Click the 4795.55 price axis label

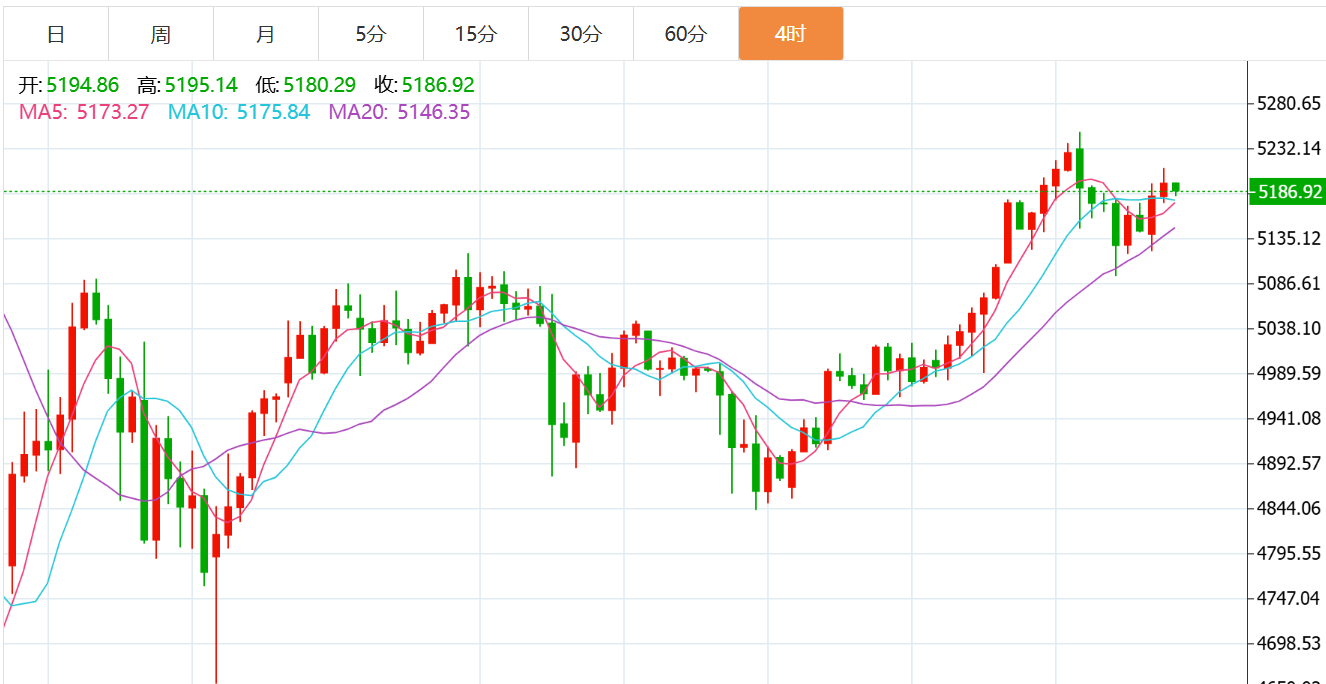point(1289,553)
